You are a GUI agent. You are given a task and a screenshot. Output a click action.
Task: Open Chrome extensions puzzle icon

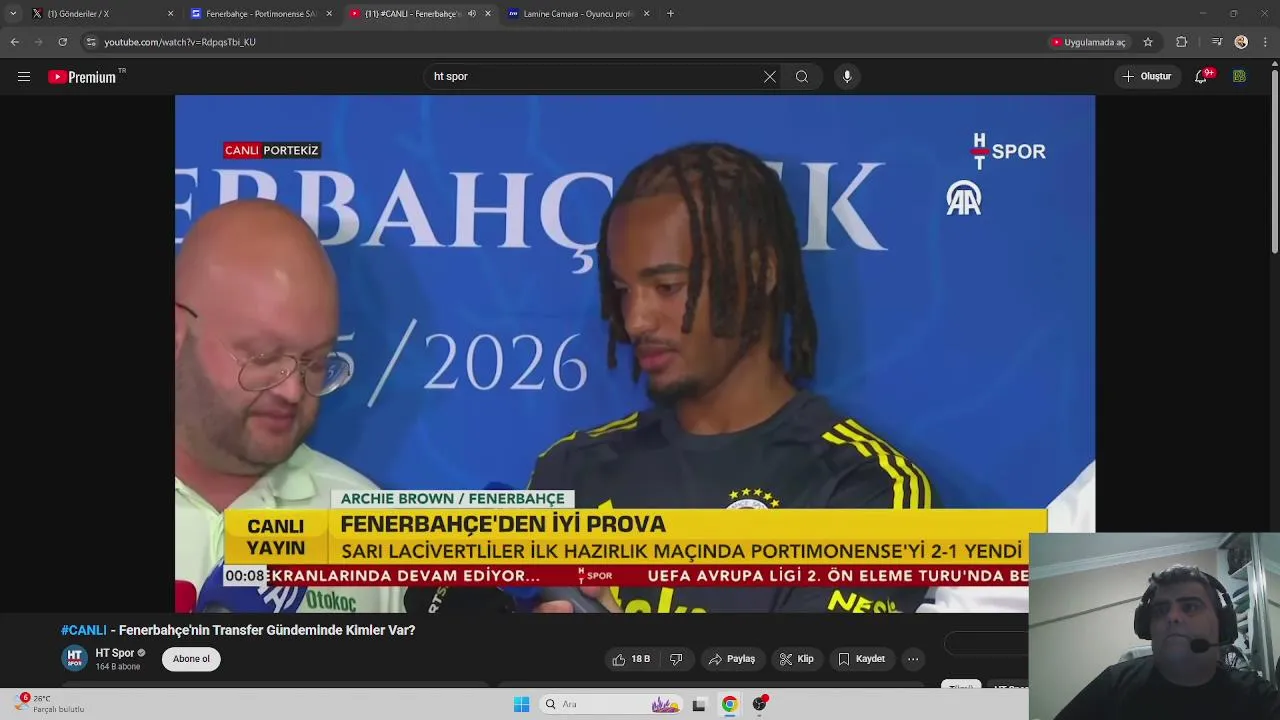[1181, 42]
